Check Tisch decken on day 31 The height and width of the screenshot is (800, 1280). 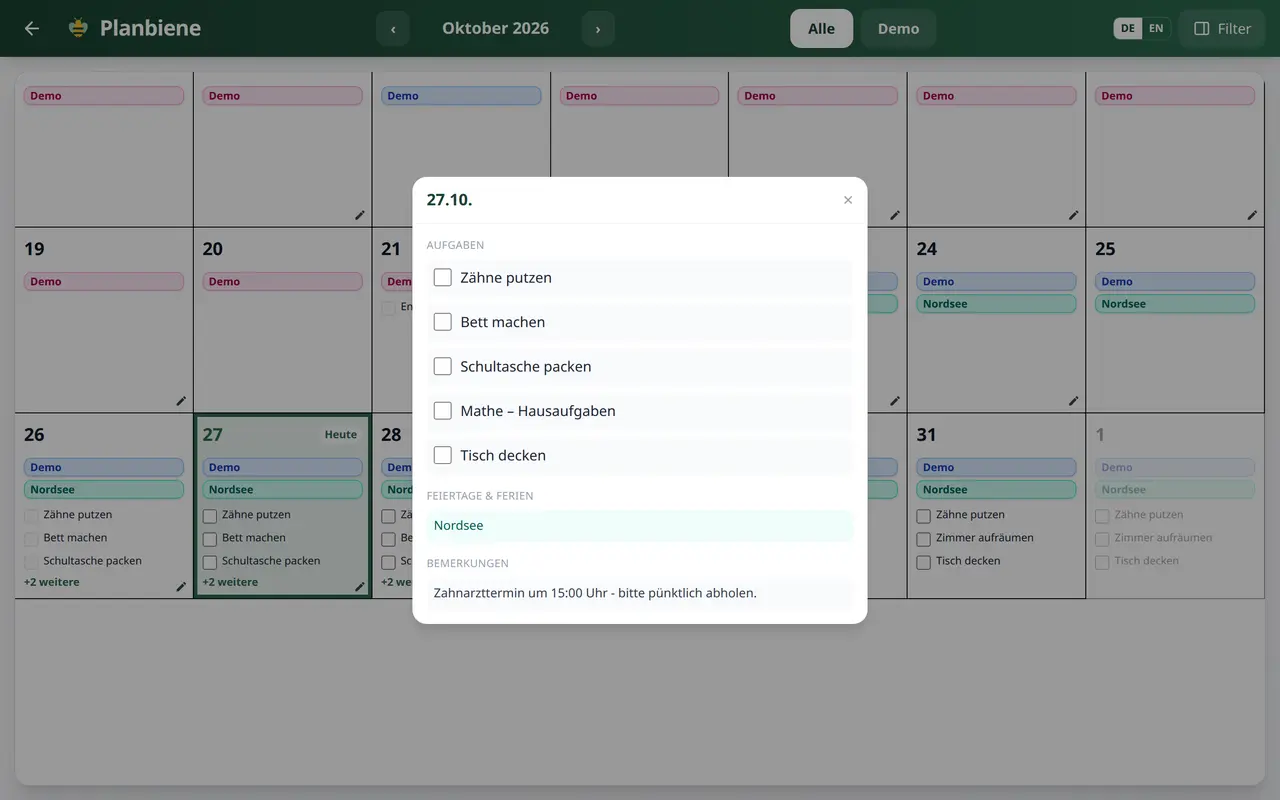point(924,562)
